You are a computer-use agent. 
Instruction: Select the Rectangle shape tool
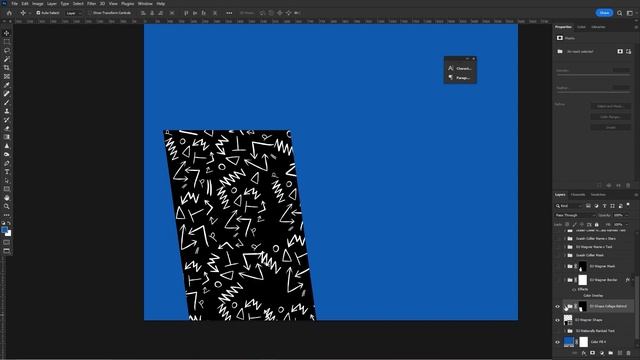click(x=7, y=189)
